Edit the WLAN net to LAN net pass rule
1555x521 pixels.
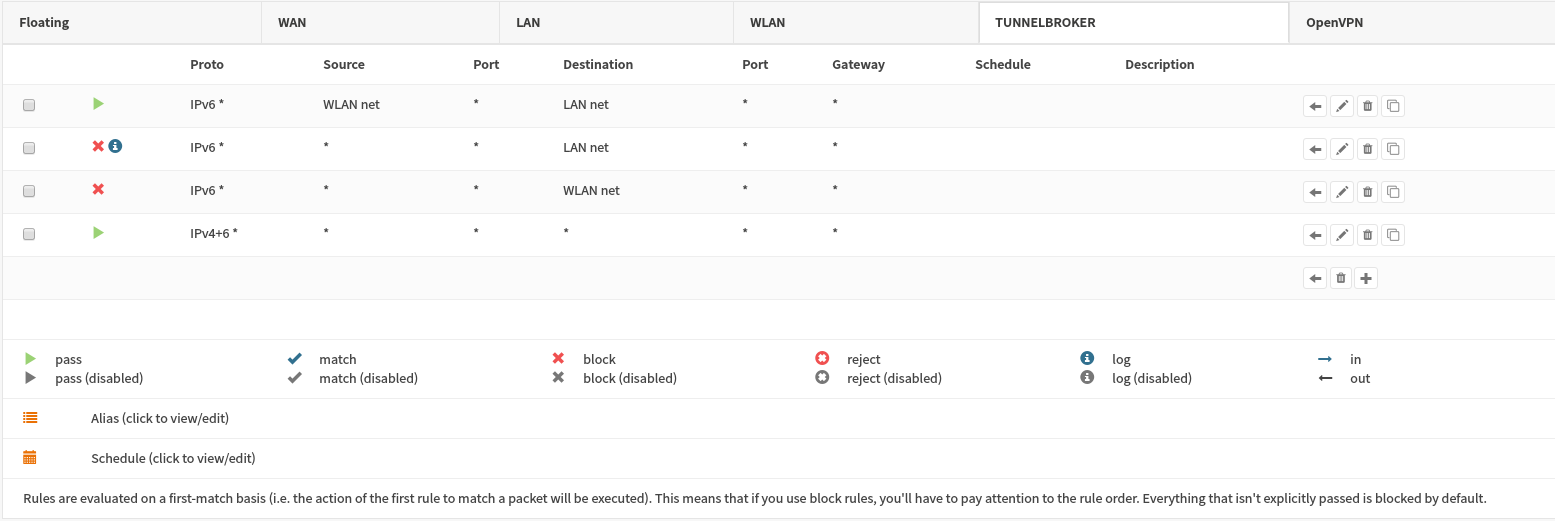click(x=1342, y=105)
